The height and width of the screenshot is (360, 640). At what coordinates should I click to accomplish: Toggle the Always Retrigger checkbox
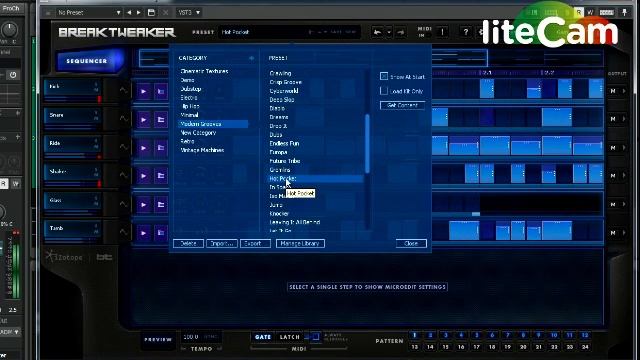[x=316, y=337]
